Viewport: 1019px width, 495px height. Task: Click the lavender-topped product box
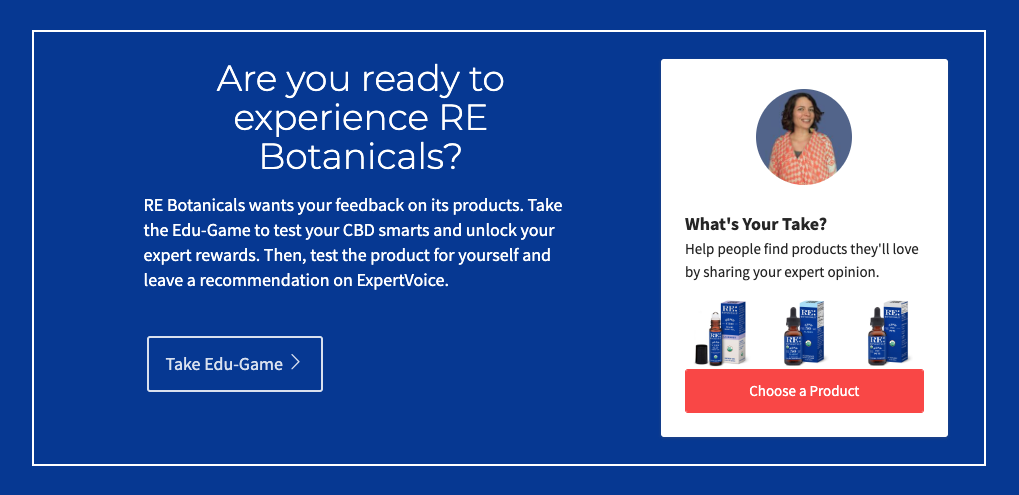tap(733, 332)
